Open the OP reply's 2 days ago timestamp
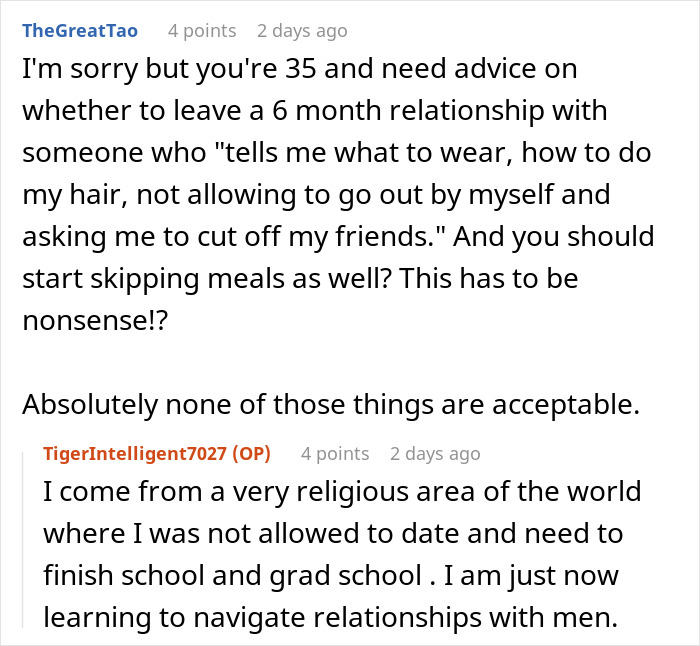Viewport: 700px width, 646px height. click(435, 454)
